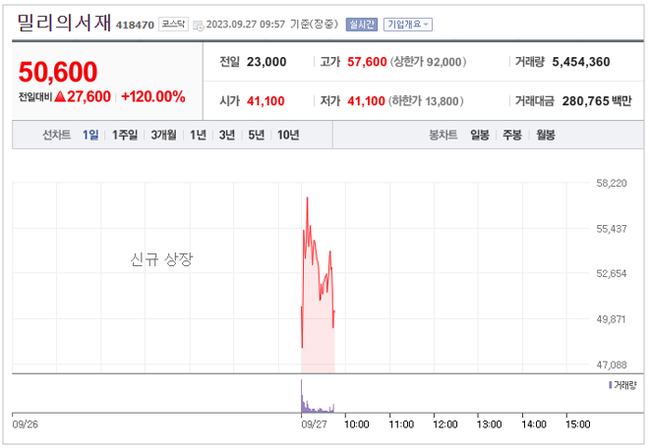Viewport: 650px width, 448px height.
Task: Click the 10:00 time axis label
Action: tap(357, 424)
